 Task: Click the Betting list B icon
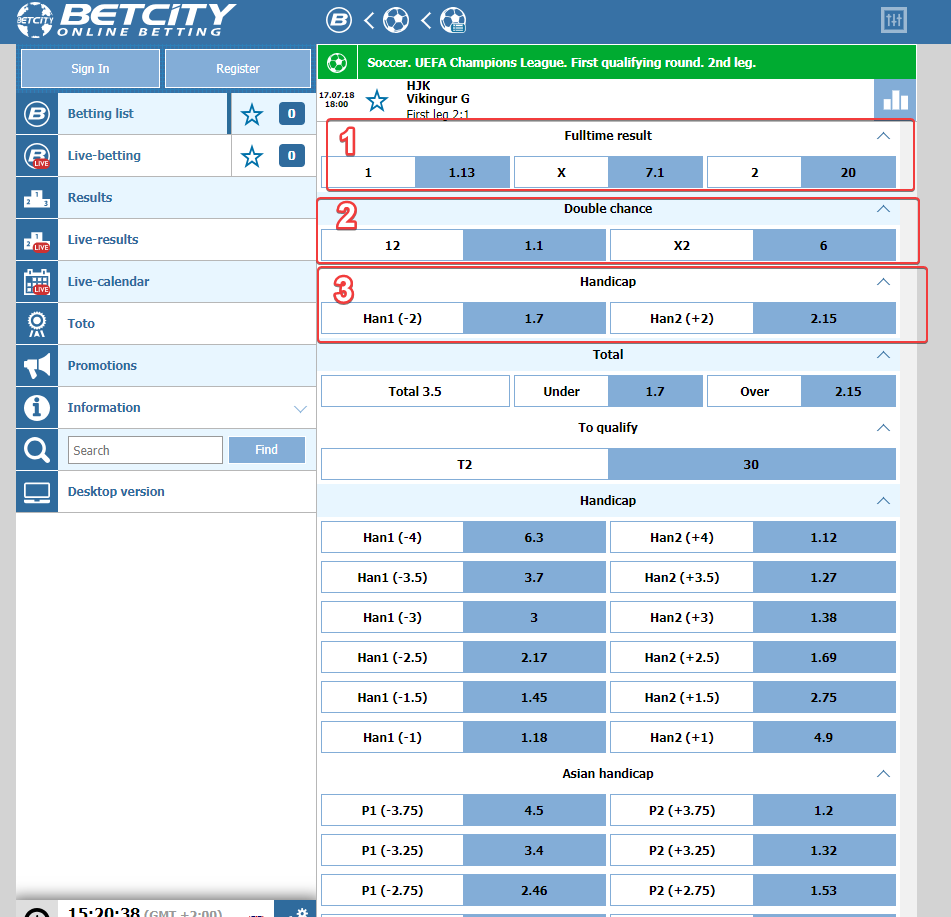(x=37, y=113)
